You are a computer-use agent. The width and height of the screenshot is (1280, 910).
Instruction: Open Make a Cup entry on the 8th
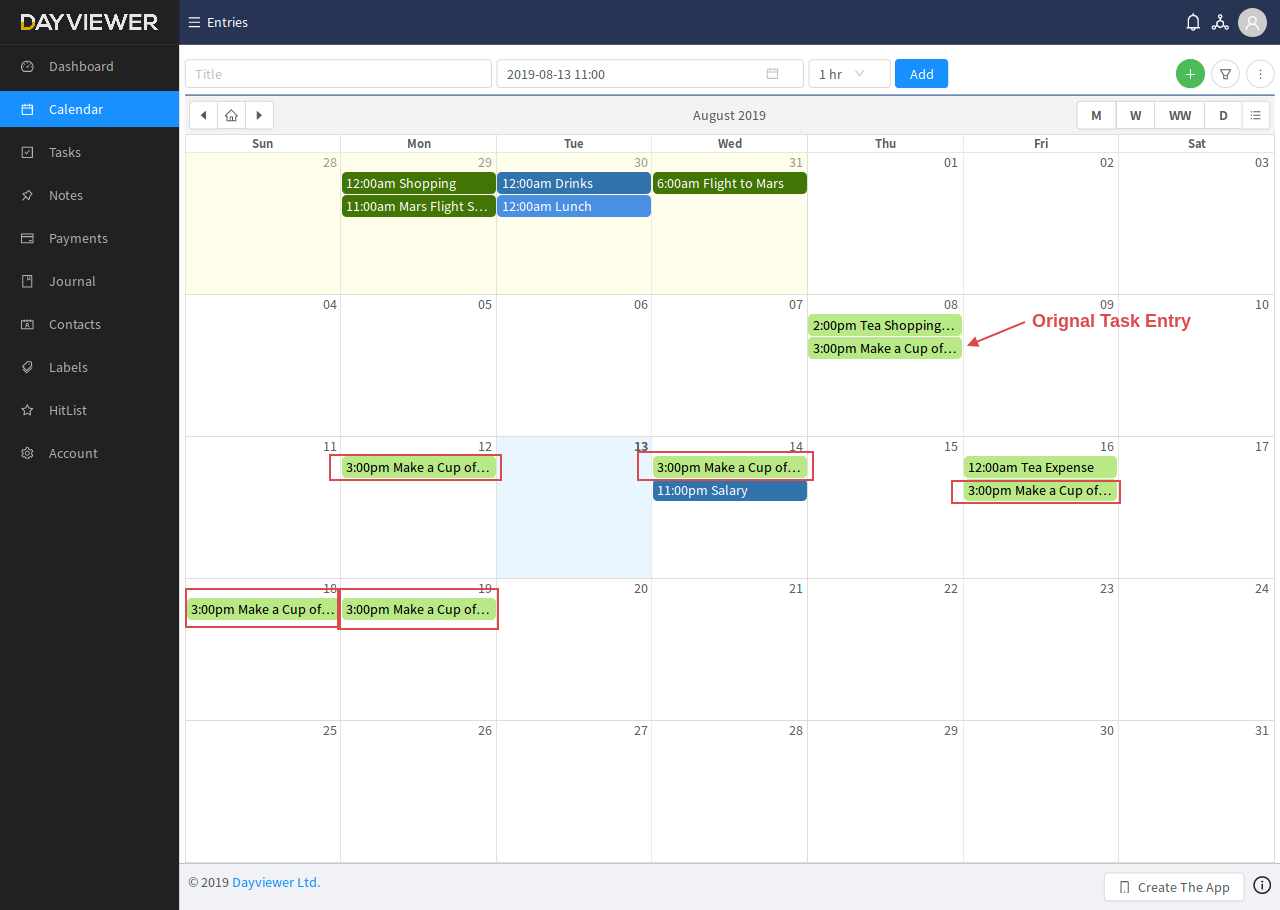(x=885, y=348)
